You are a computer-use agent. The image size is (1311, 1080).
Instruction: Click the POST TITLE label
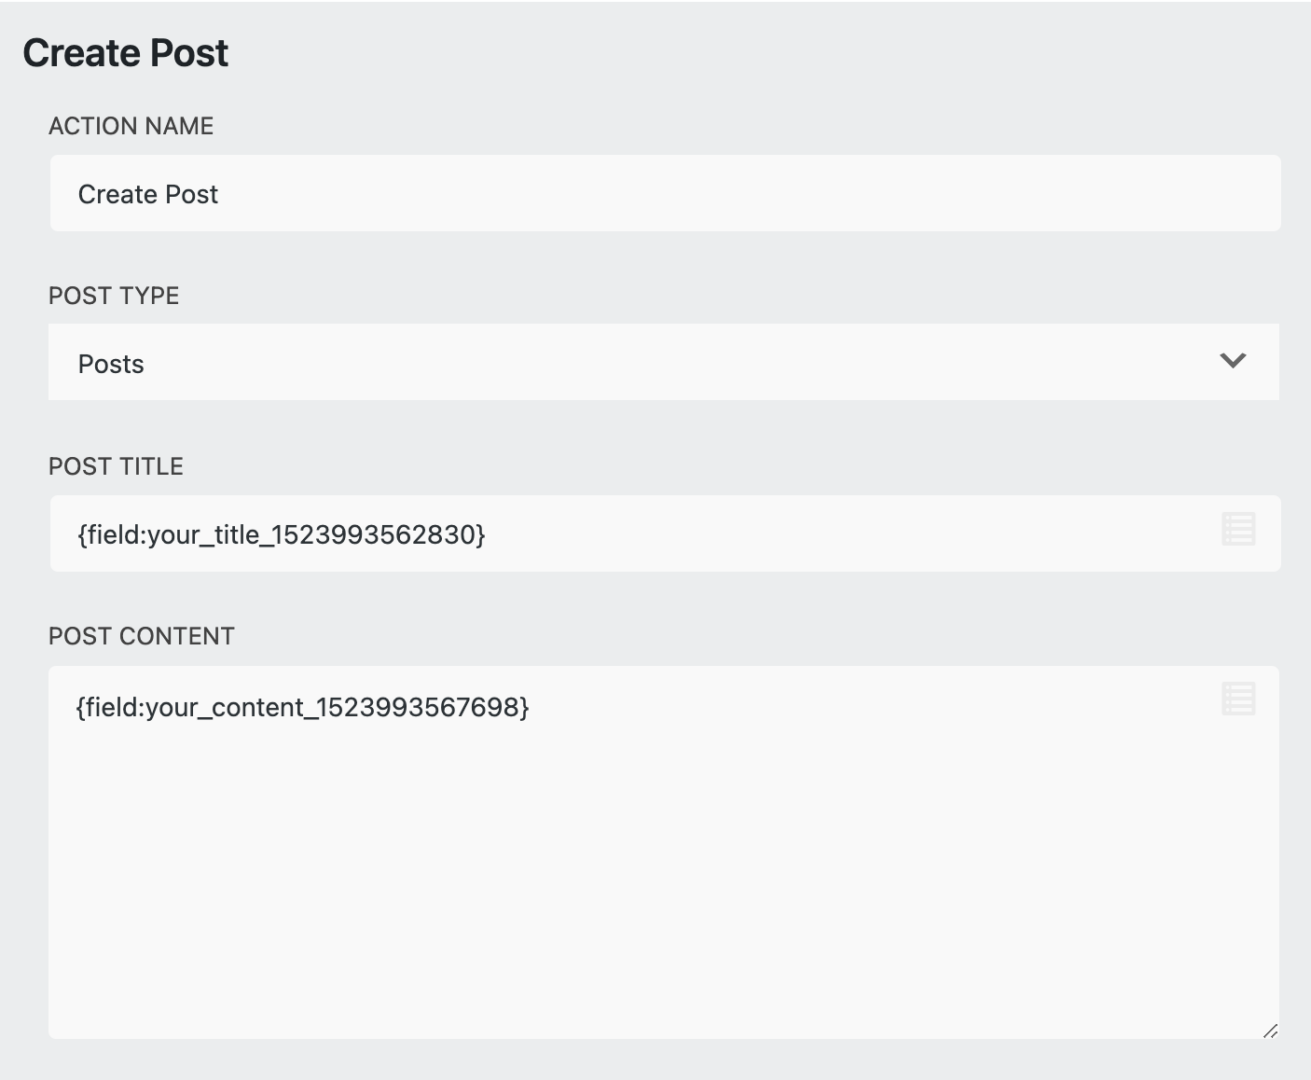pos(115,464)
